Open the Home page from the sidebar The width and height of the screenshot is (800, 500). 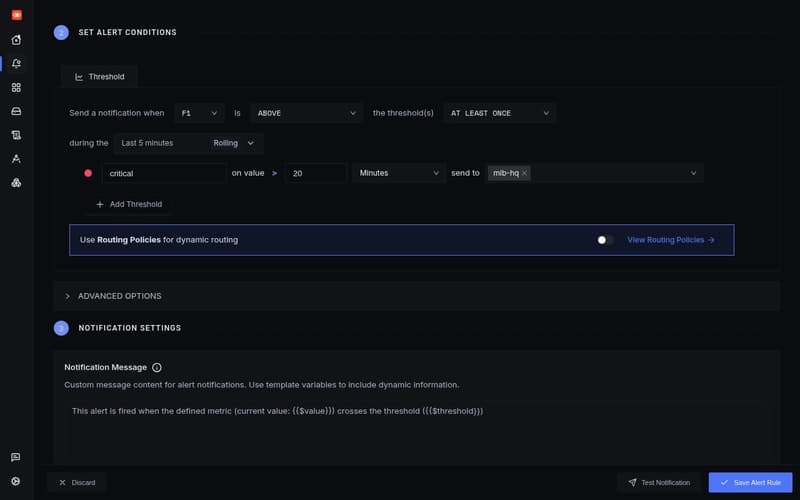(16, 39)
